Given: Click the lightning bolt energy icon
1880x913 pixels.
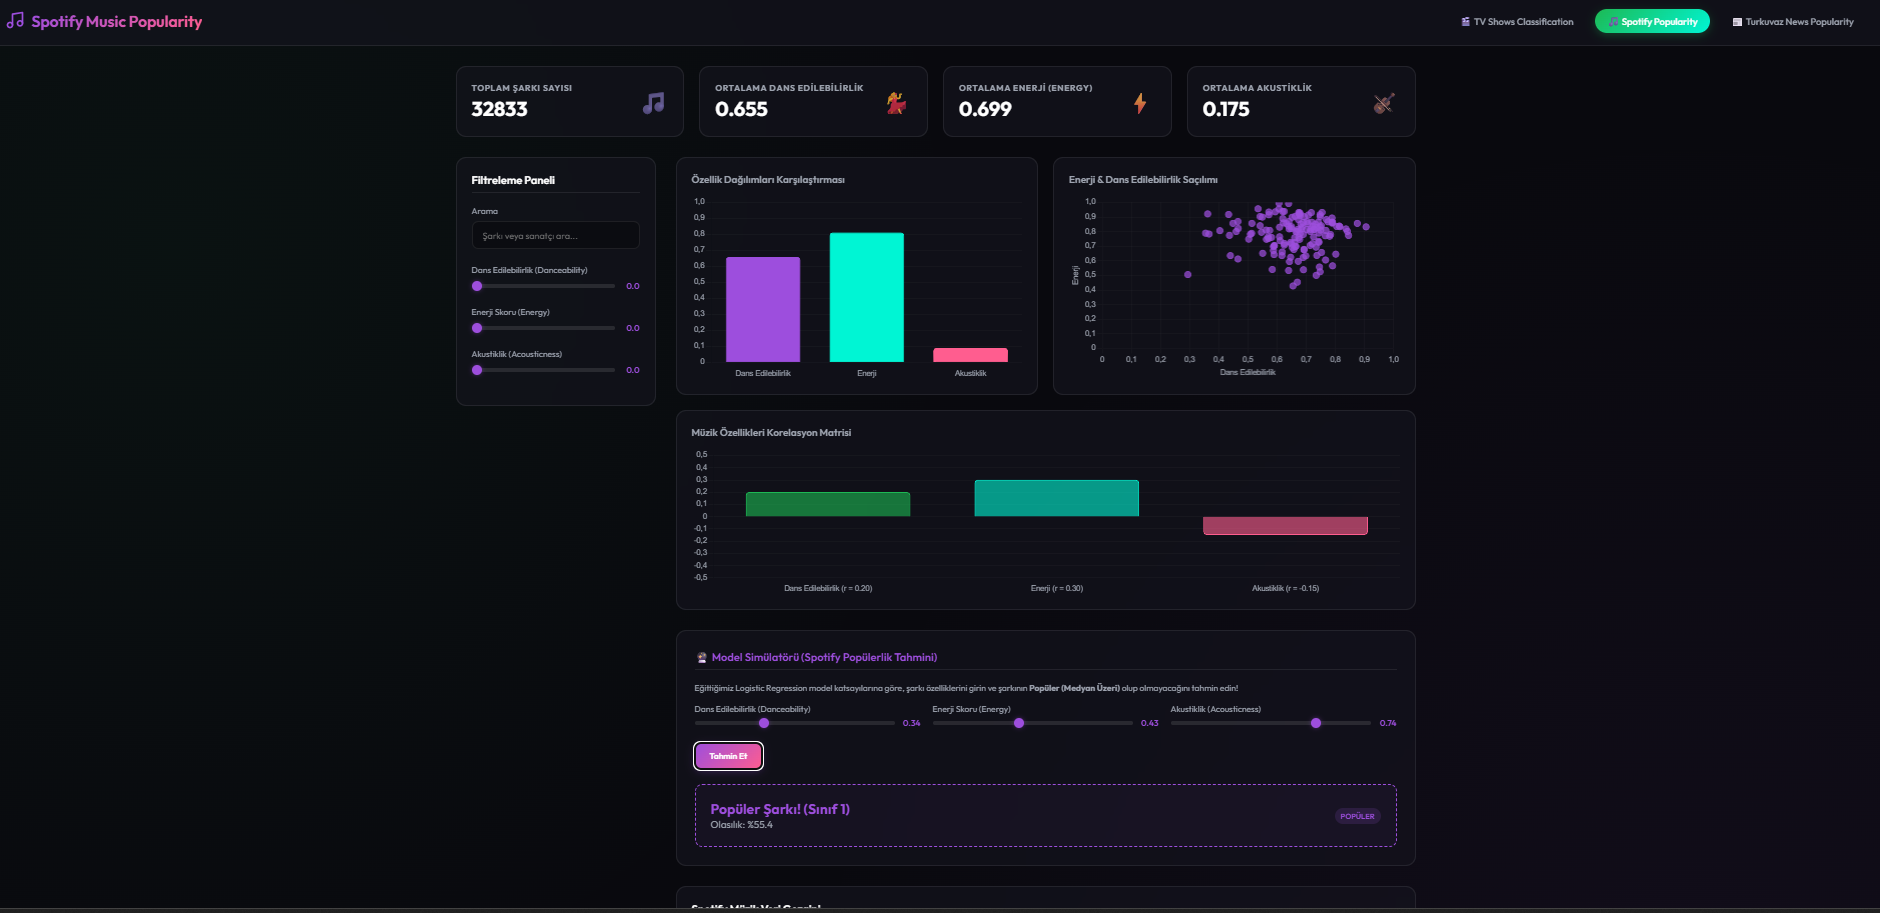Looking at the screenshot, I should [x=1140, y=103].
